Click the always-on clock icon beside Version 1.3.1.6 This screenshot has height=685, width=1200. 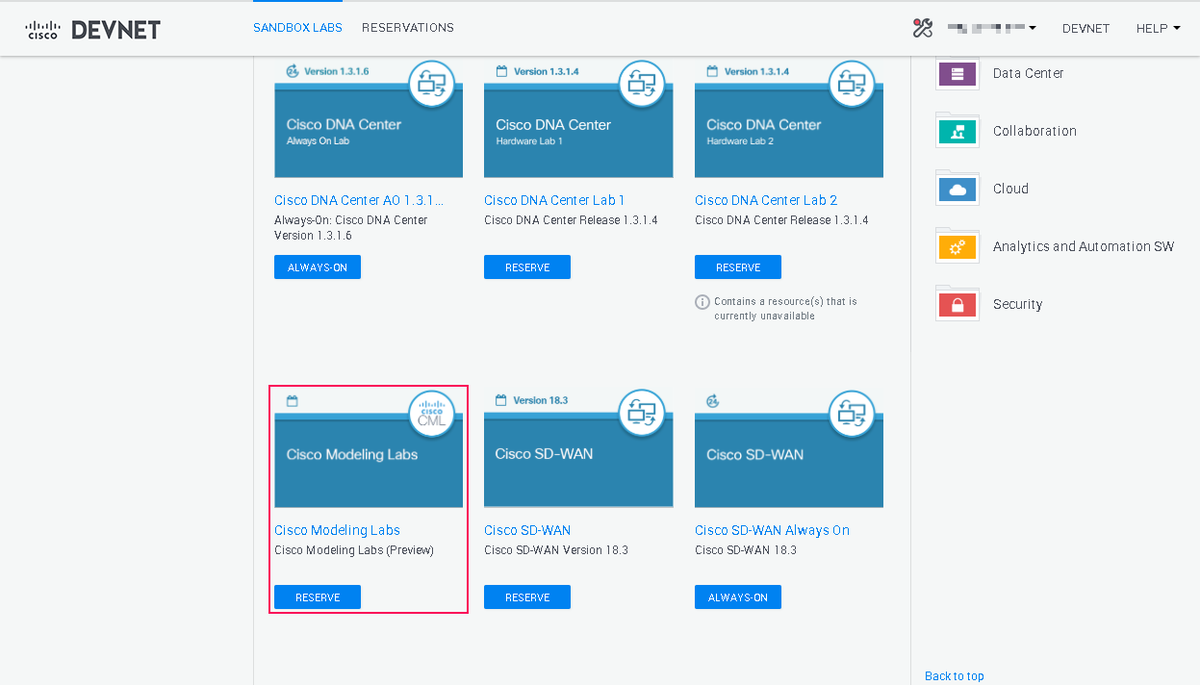coord(292,71)
